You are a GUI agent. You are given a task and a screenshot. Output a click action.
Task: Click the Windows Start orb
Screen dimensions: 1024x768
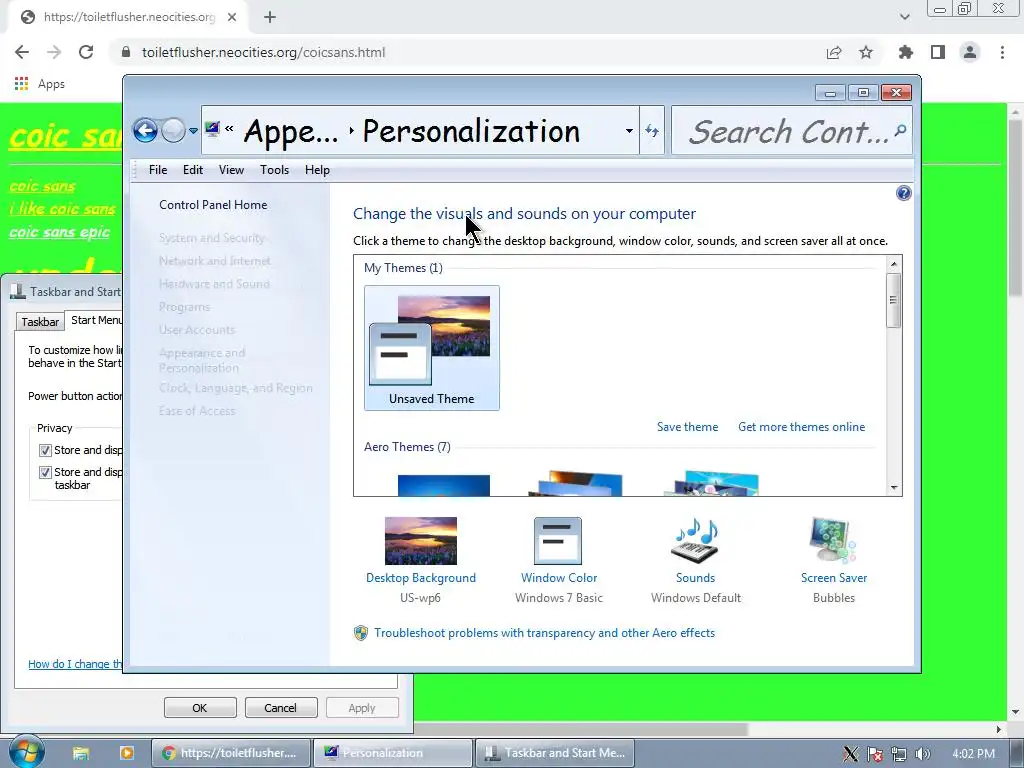click(x=26, y=751)
